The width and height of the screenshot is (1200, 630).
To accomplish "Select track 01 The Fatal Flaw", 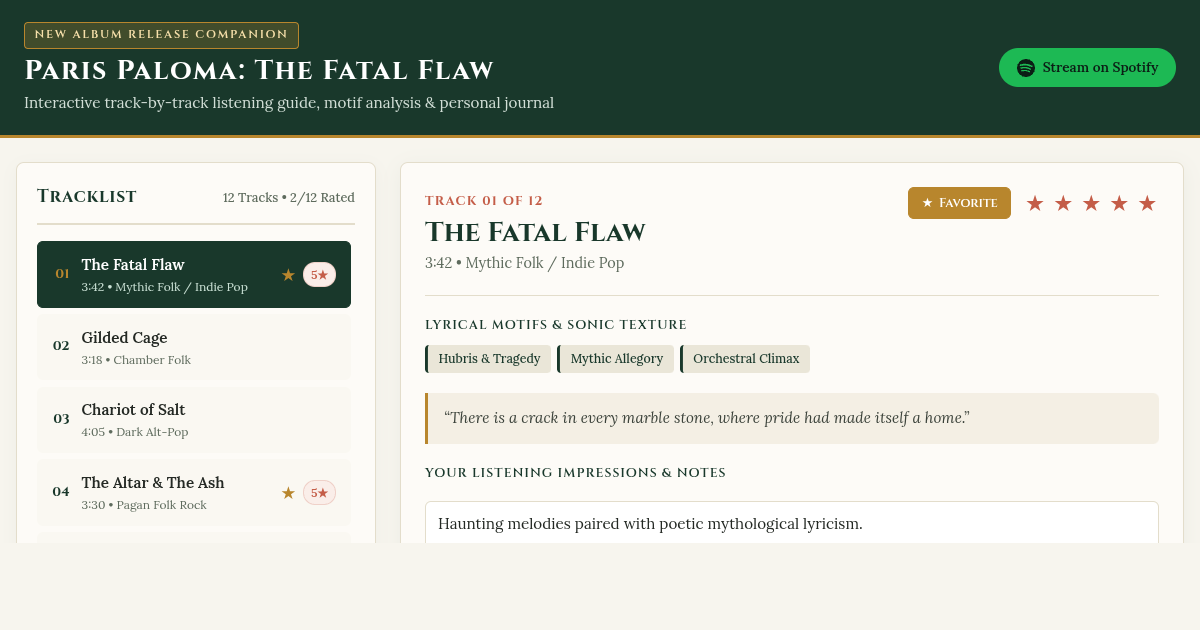I will (194, 274).
